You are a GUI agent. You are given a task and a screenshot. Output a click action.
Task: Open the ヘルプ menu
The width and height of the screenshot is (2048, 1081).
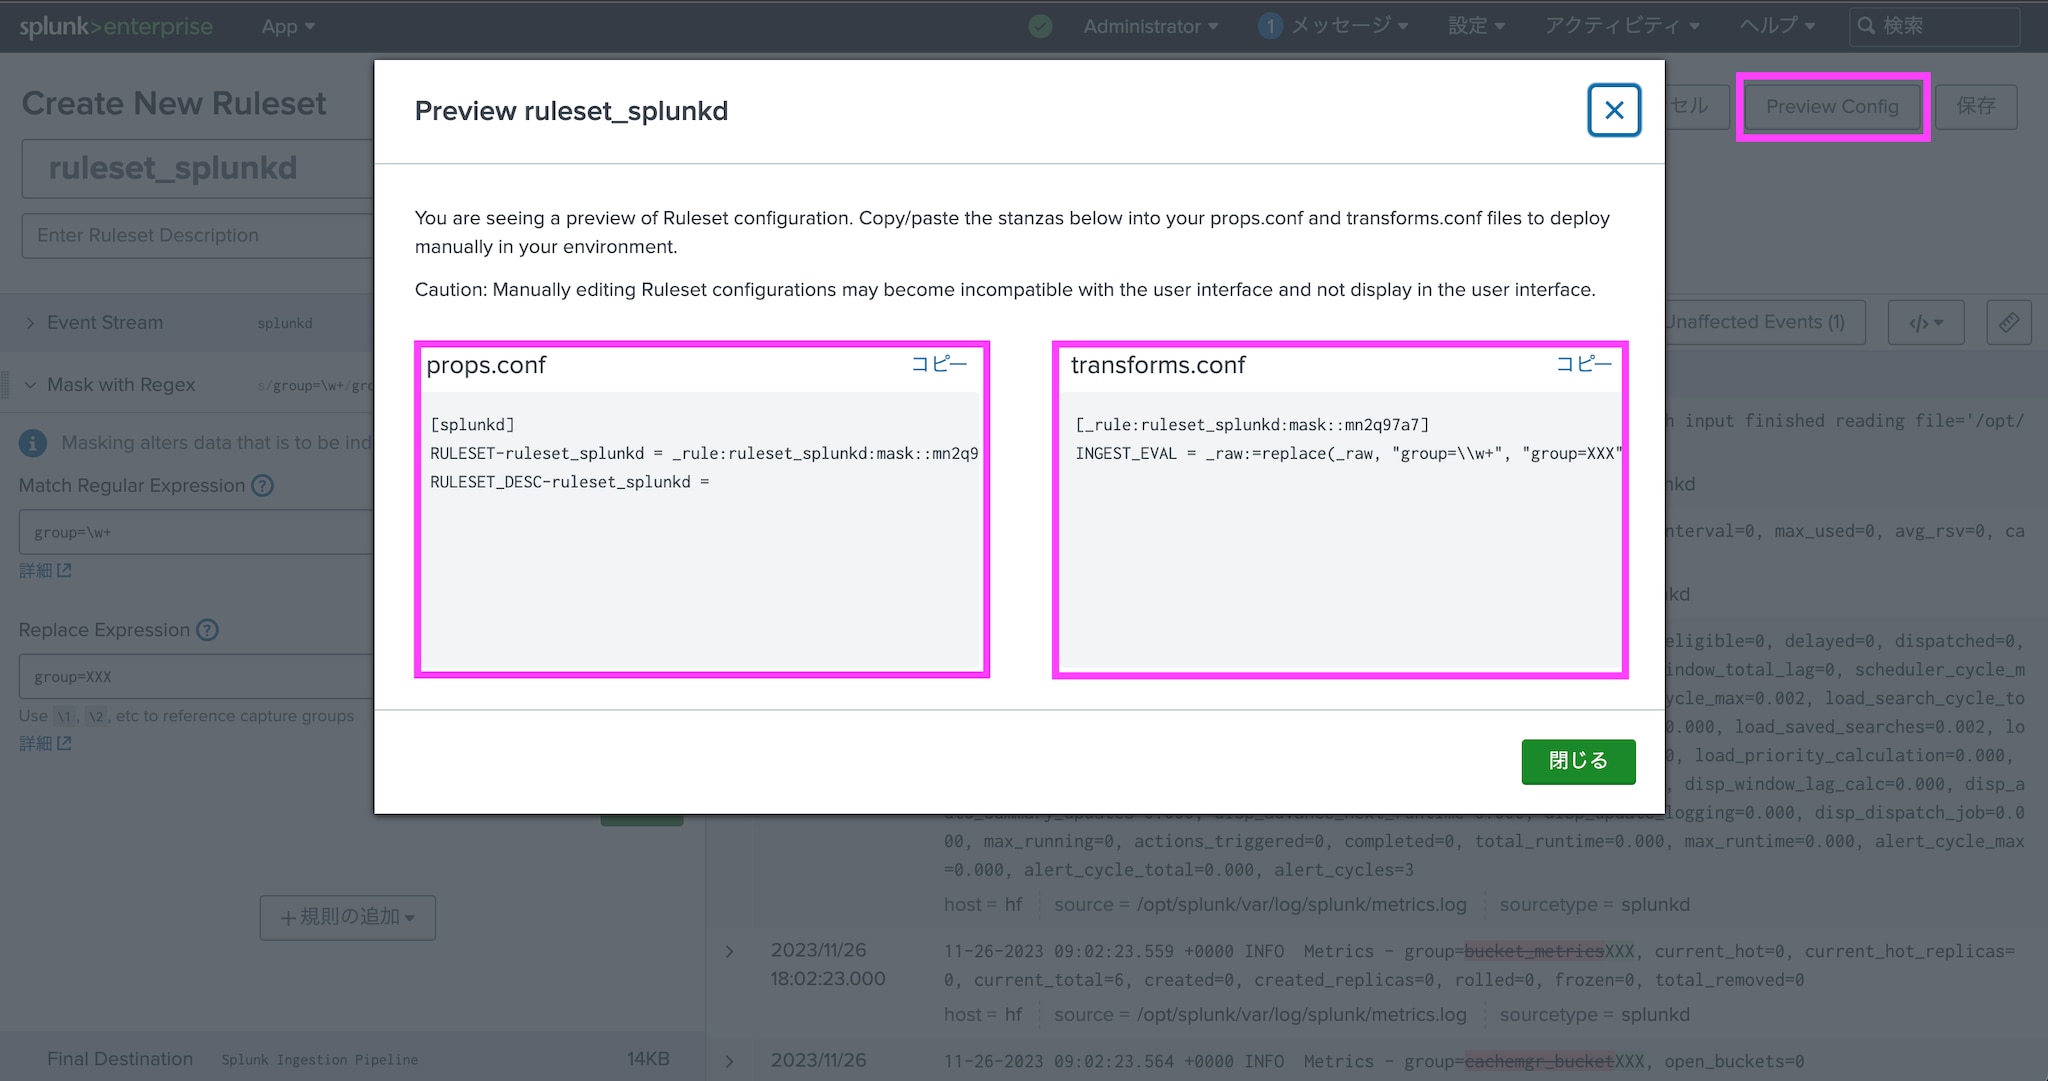tap(1777, 26)
